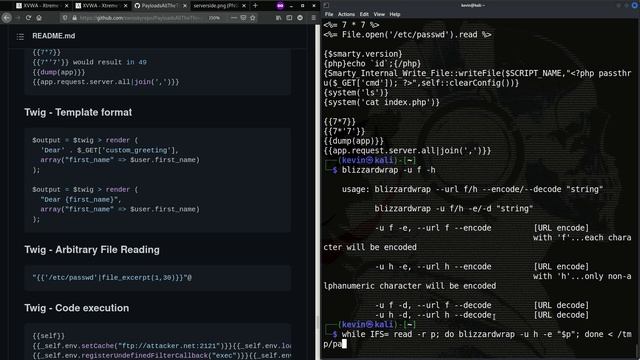This screenshot has width=640, height=360.
Task: Click the tracking protection shield icon
Action: (x=65, y=18)
